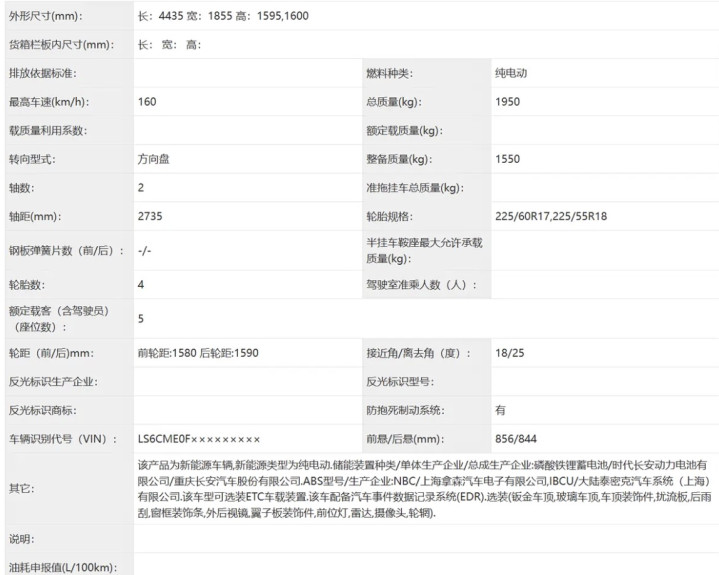Screen dimensions: 719x575
Task: Click the remarks paragraph starting 该产品为新能源车辆
Action: tap(425, 489)
